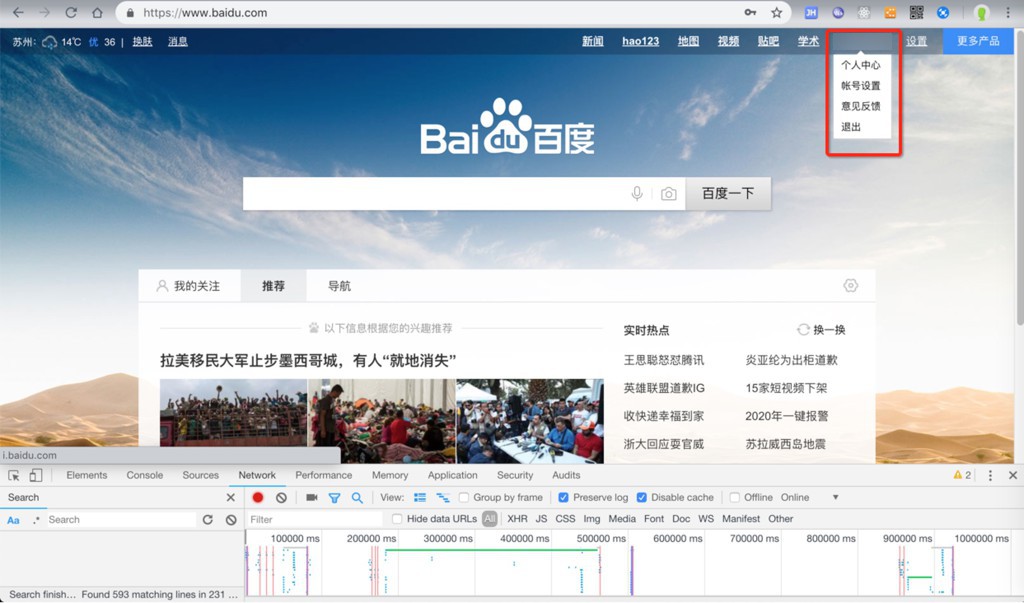
Task: Refresh hot topics via 换一换
Action: pyautogui.click(x=822, y=330)
